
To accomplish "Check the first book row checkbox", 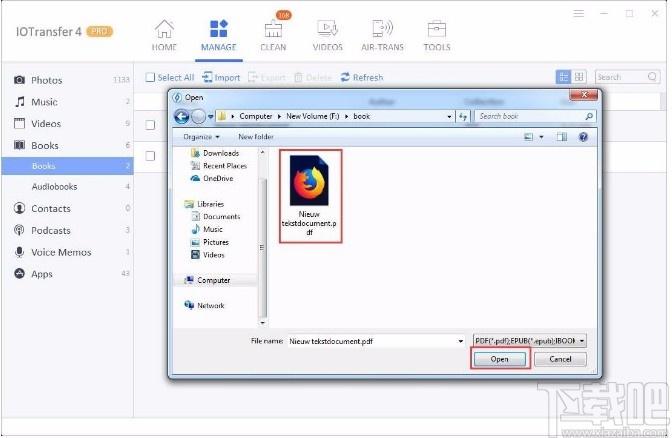I will [150, 125].
